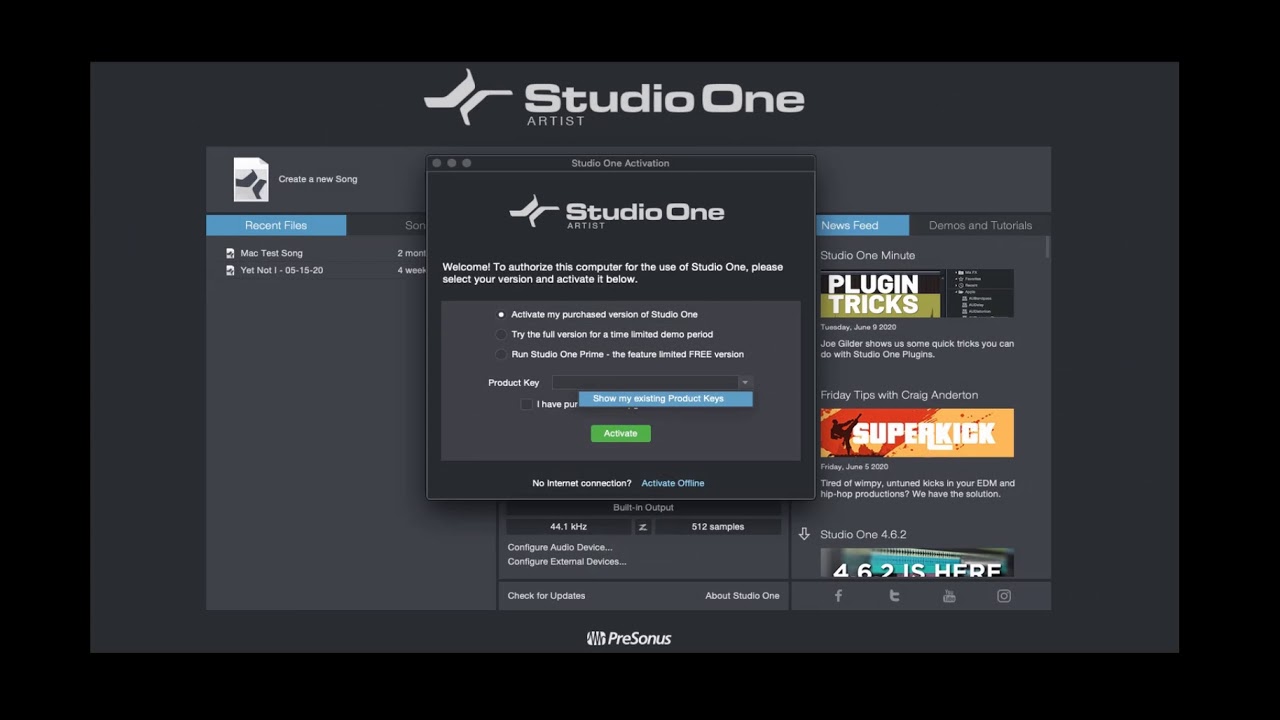Expand the Product Key dropdown arrow
Image resolution: width=1280 pixels, height=720 pixels.
(x=744, y=383)
